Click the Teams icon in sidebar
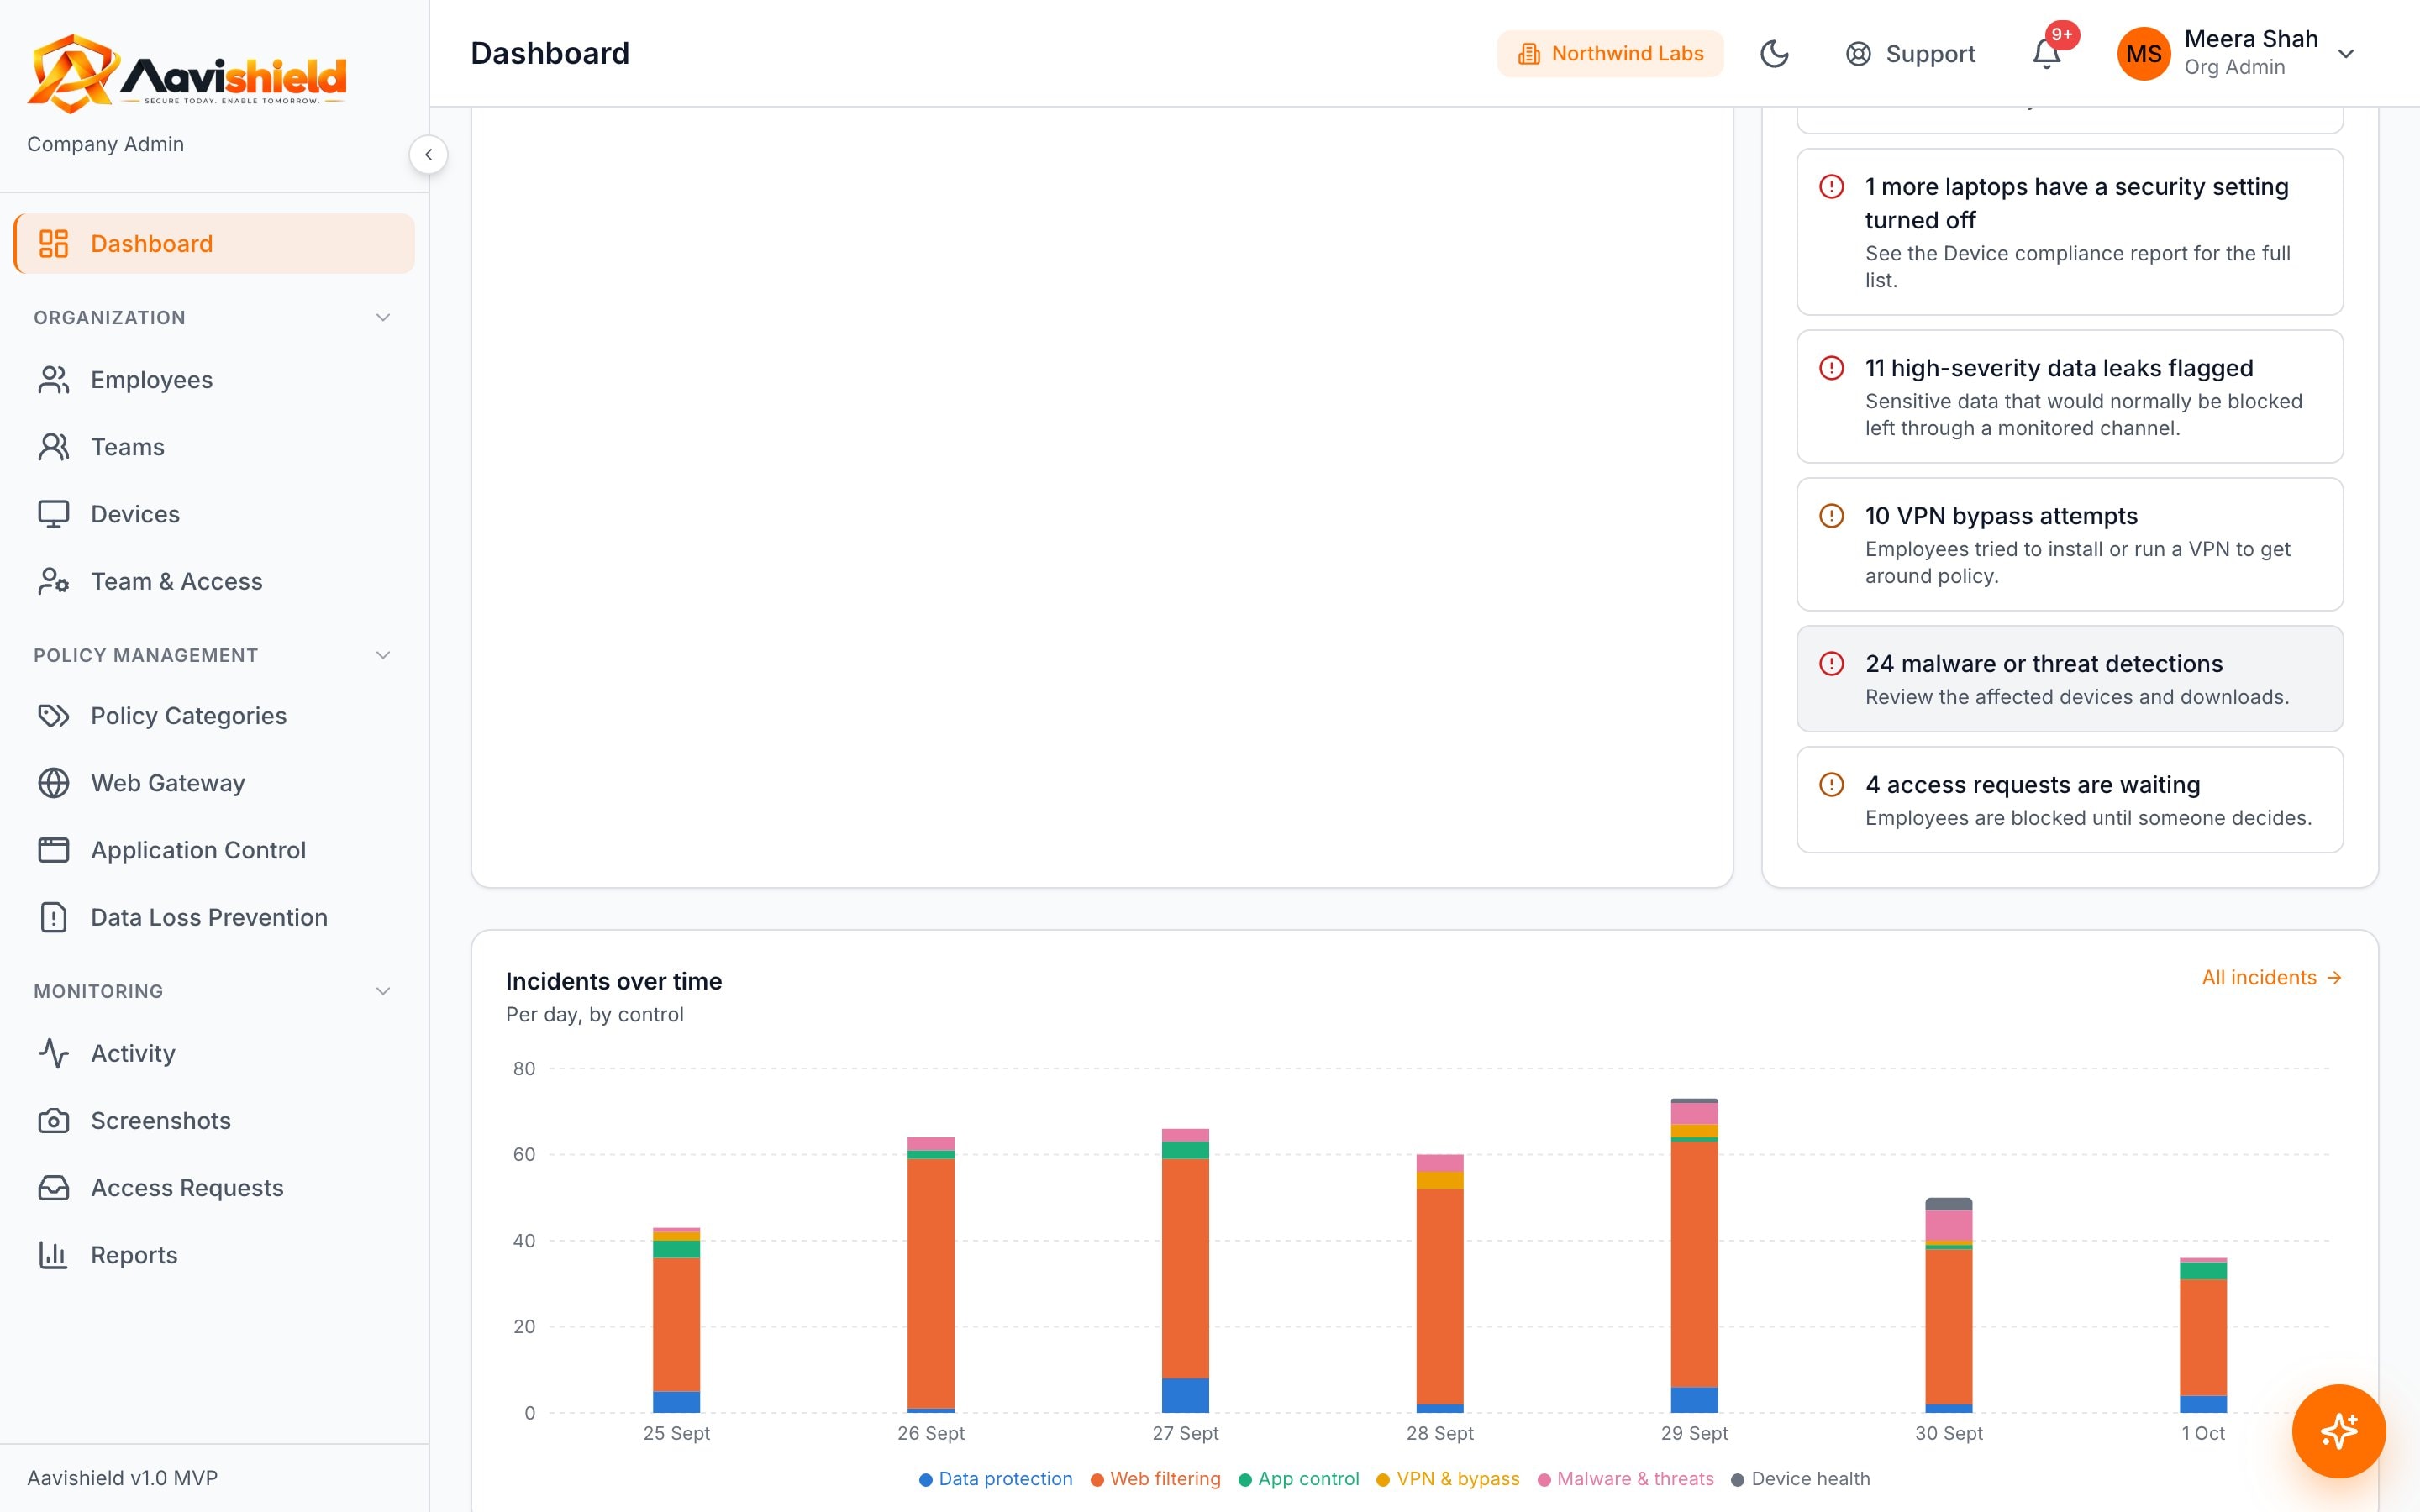 53,447
